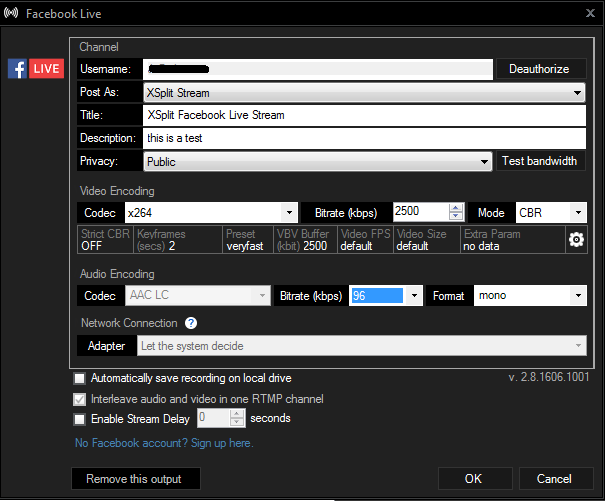Click the Title input field
The width and height of the screenshot is (605, 501).
point(364,115)
